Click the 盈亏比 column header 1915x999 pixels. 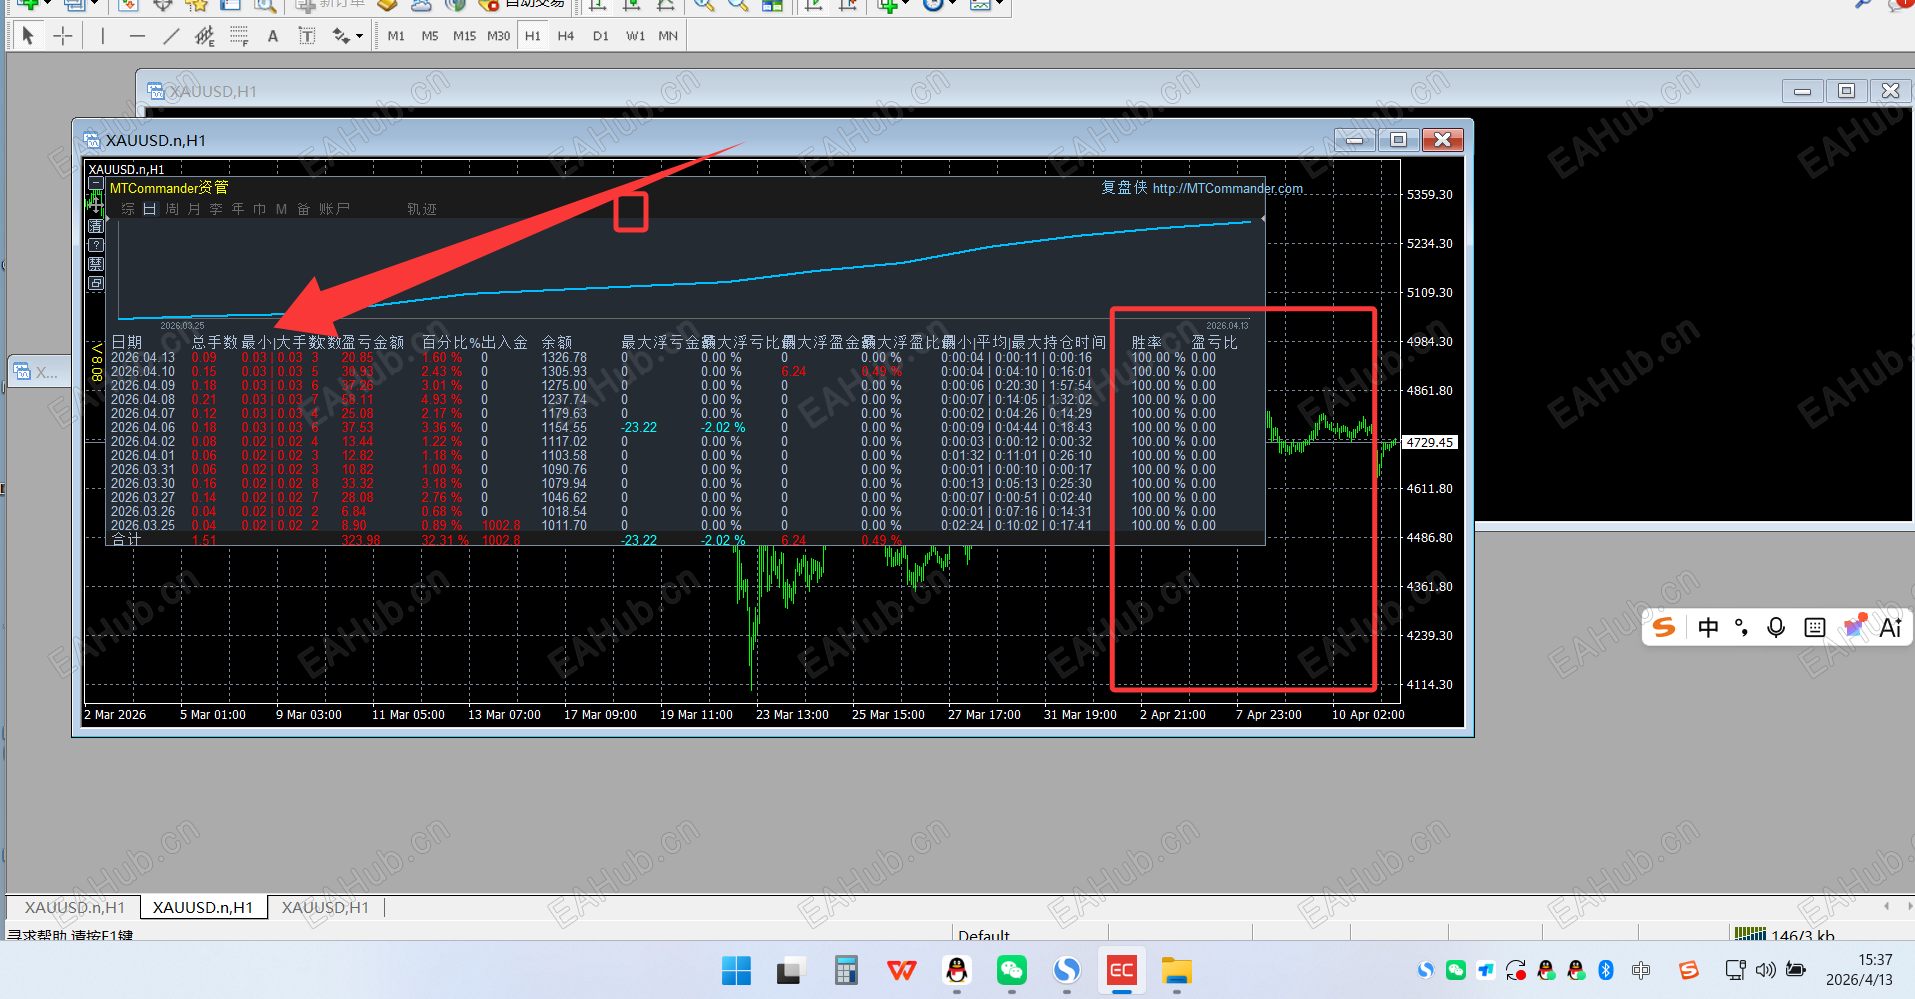point(1214,342)
